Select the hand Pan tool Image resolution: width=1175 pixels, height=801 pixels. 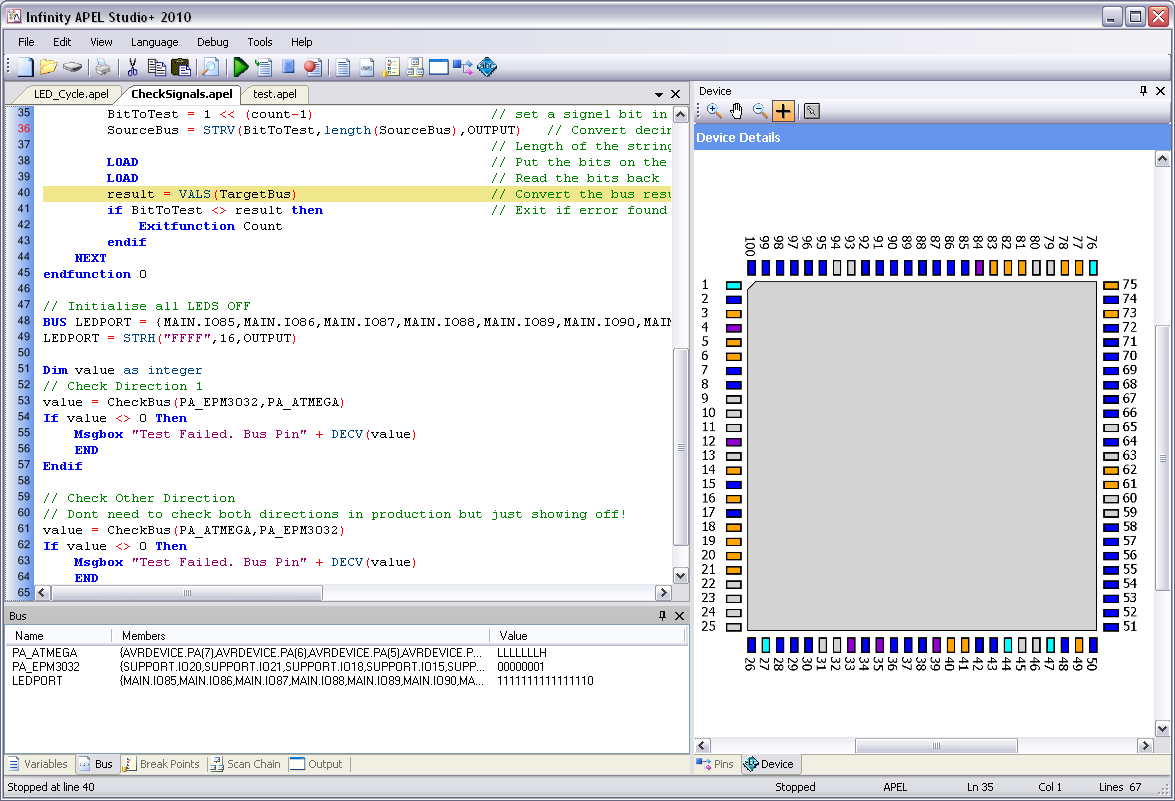click(x=737, y=111)
